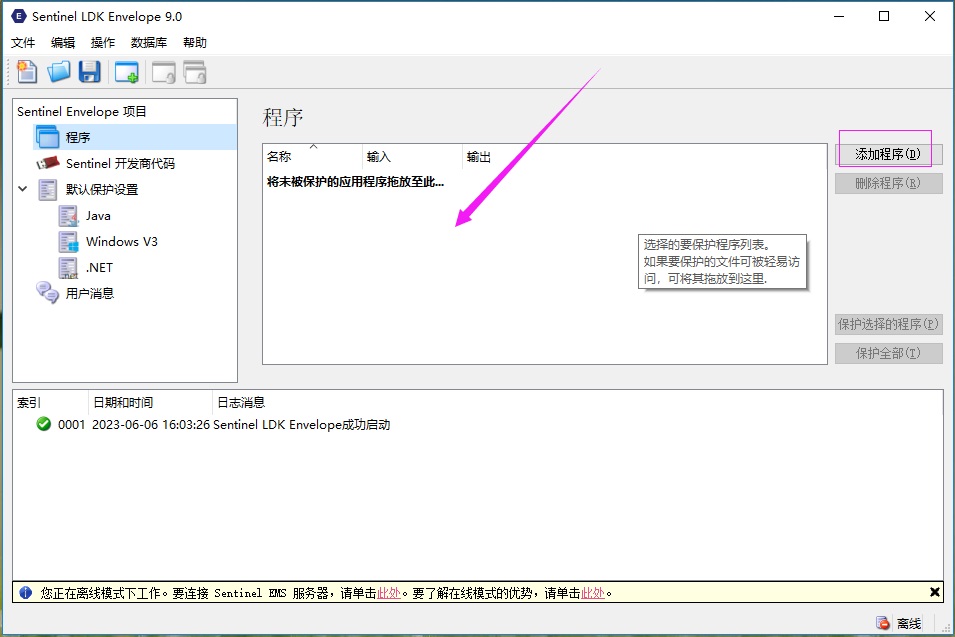Collapse the 默认保护设置 tree node
Image resolution: width=955 pixels, height=637 pixels.
tap(23, 189)
